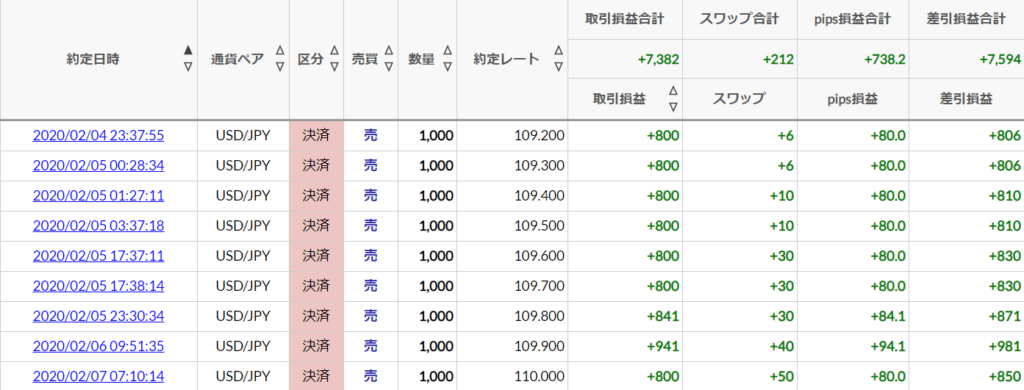This screenshot has width=1024, height=390.
Task: Open the trade dated 2020/02/05 23:30:34
Action: coord(98,316)
